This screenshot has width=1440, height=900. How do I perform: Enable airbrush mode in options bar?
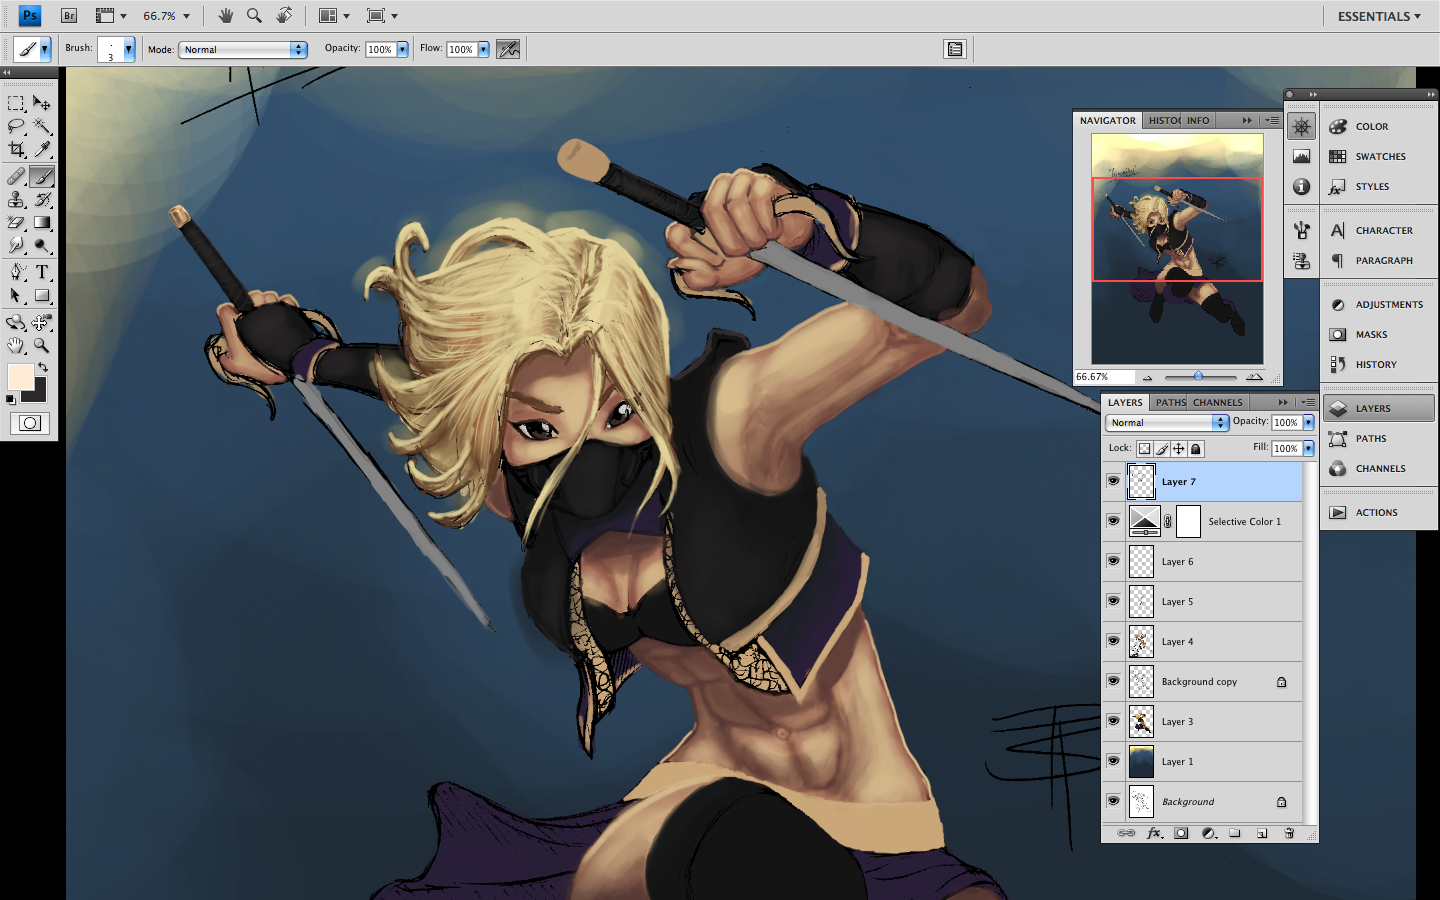coord(508,49)
